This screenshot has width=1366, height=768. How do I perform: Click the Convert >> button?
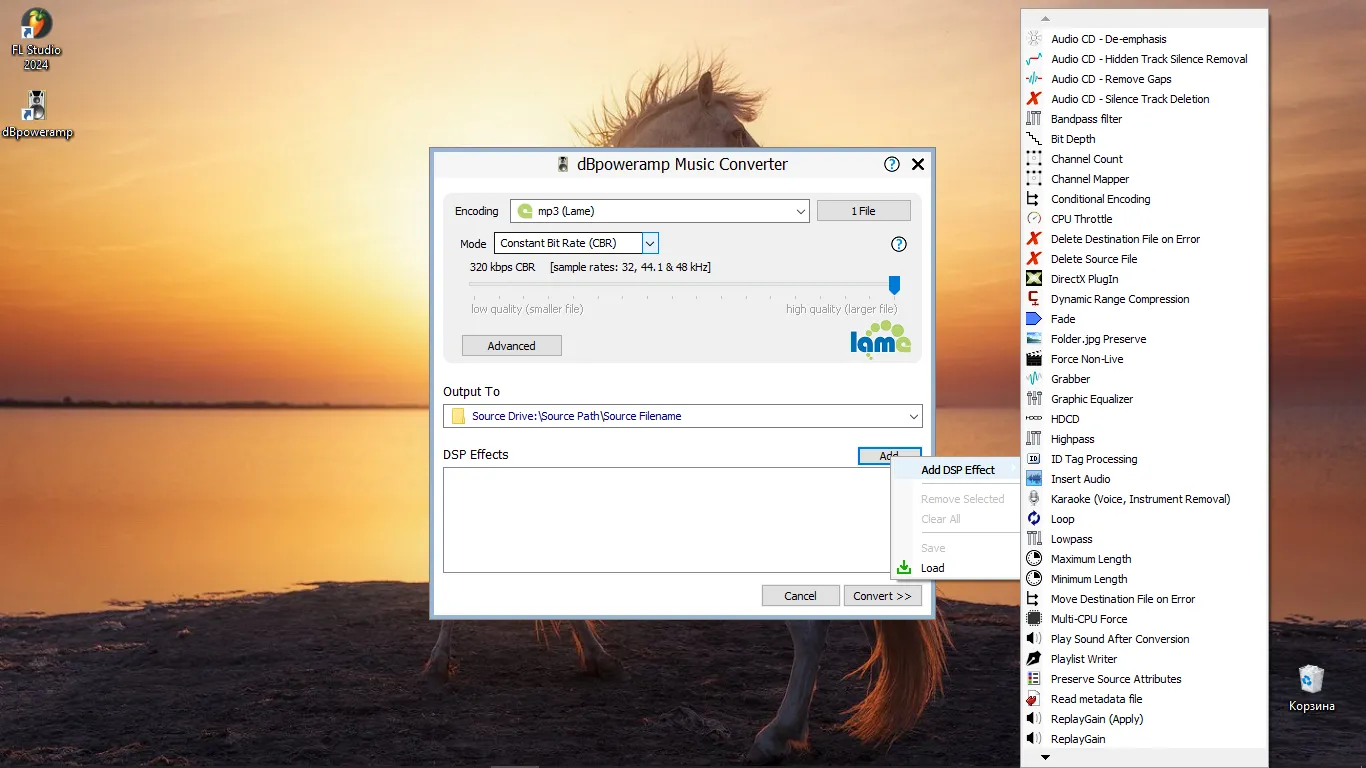coord(882,596)
